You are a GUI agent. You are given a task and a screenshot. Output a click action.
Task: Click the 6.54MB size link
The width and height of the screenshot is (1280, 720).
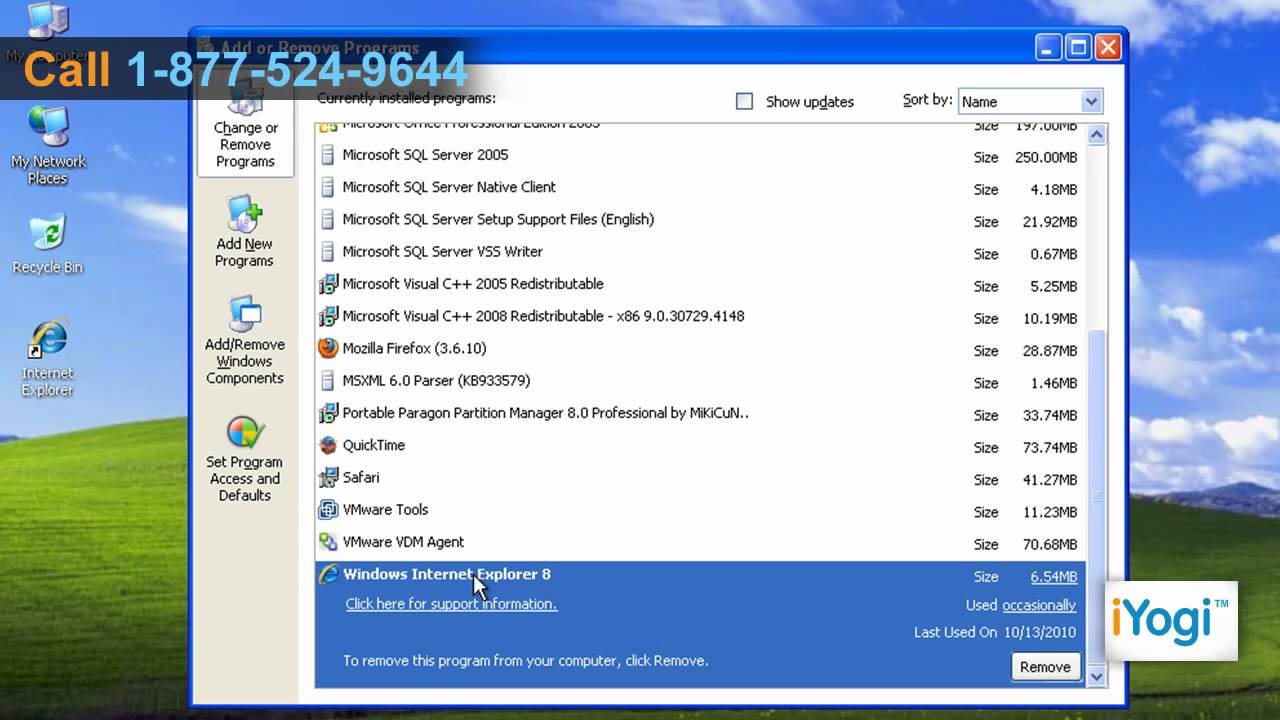1054,577
